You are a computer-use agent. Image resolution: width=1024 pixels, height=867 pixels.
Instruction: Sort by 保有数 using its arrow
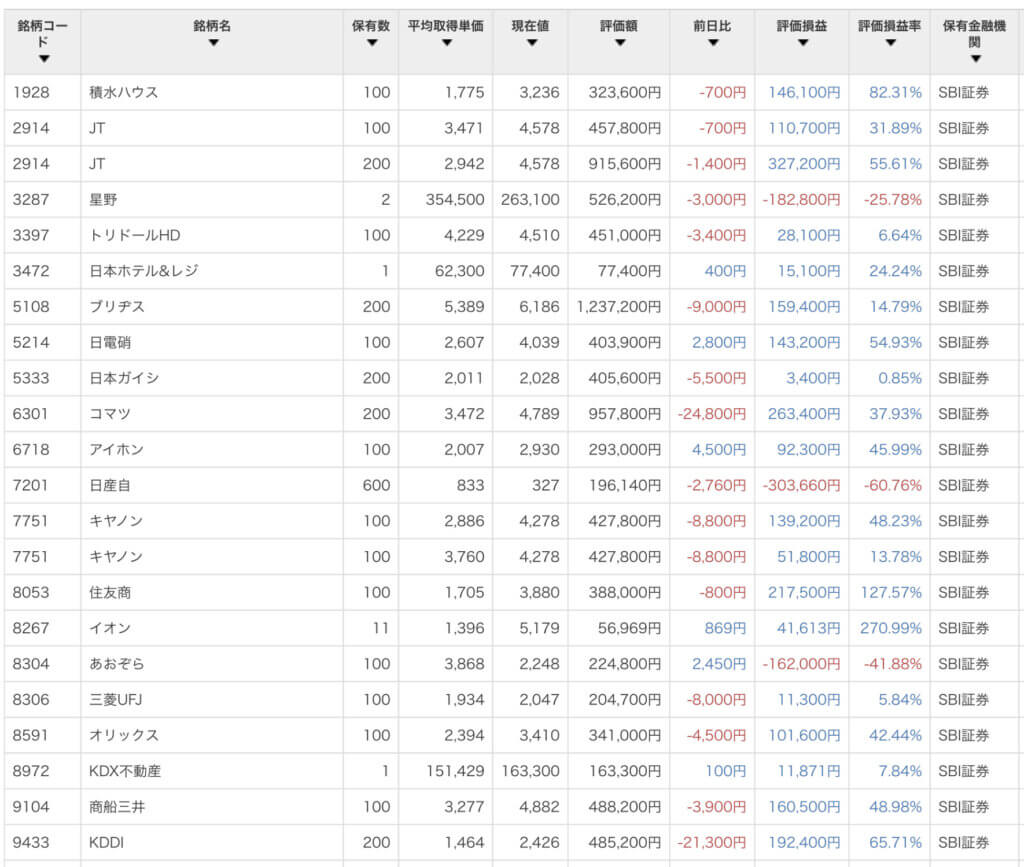pos(371,43)
